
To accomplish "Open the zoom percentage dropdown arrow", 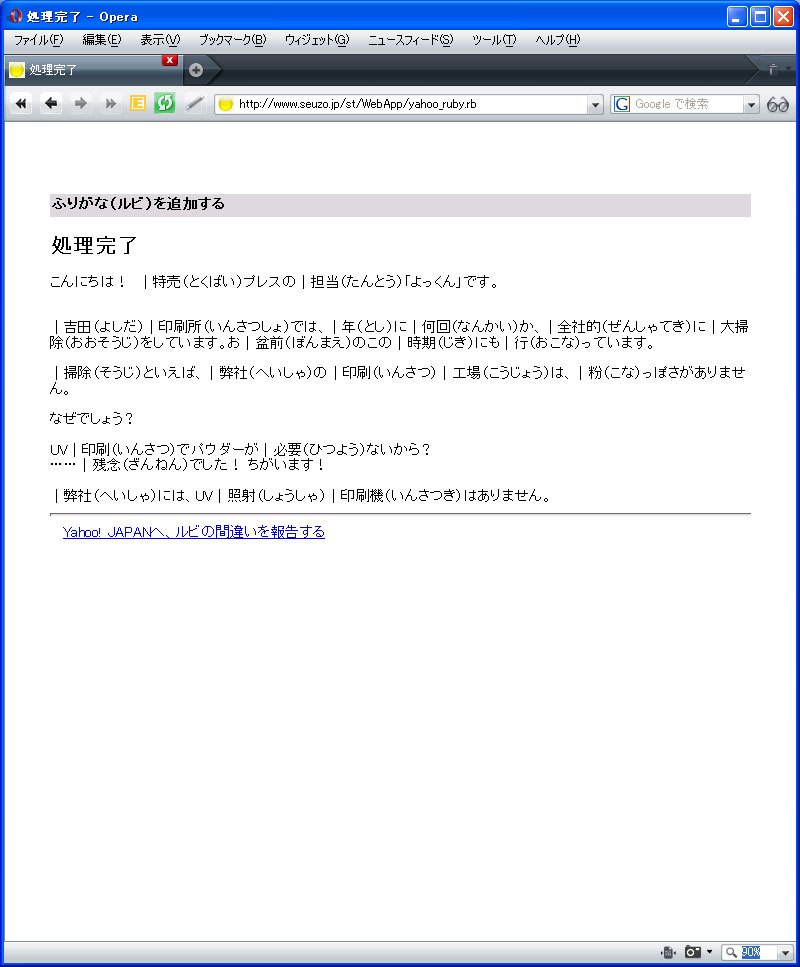I will tap(785, 953).
